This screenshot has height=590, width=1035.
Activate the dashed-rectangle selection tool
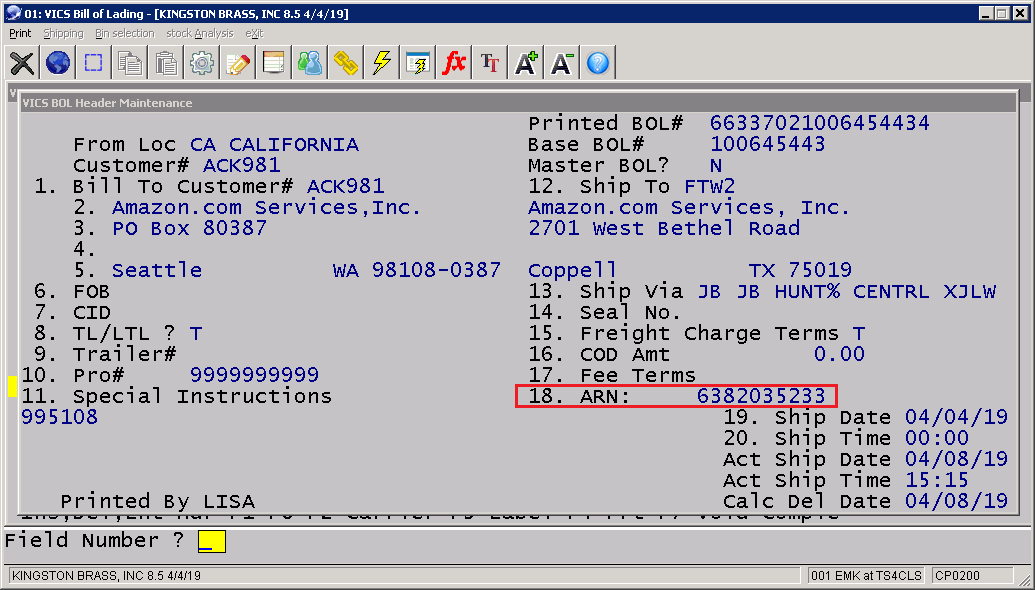[x=94, y=63]
